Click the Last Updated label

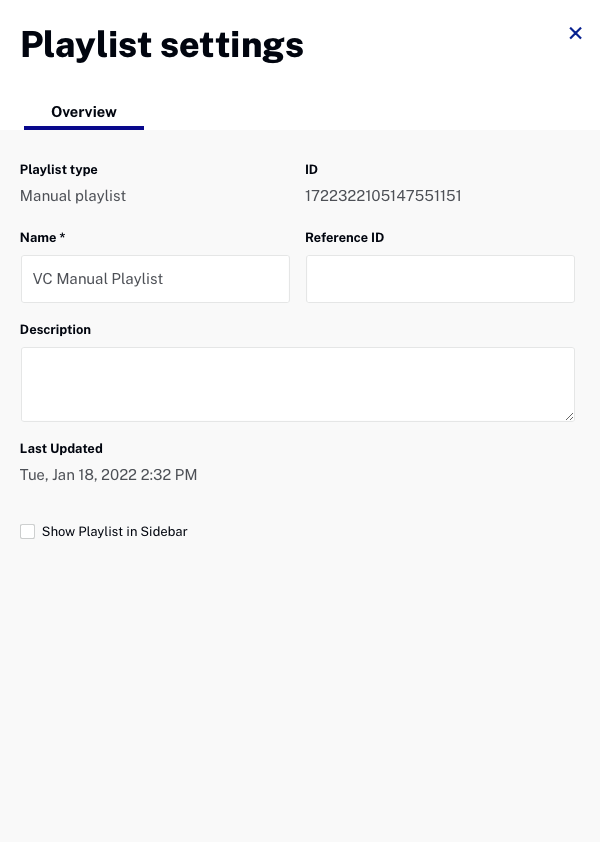[x=61, y=448]
